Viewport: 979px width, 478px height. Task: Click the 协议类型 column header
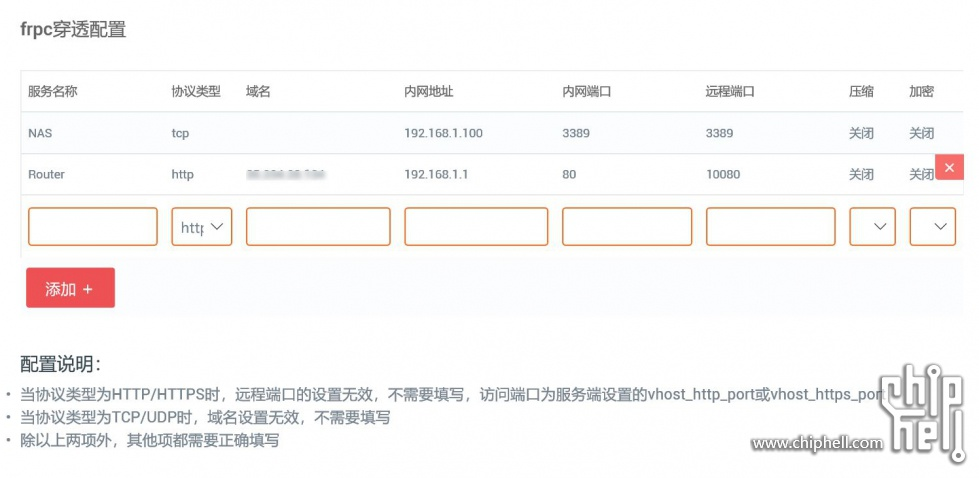[196, 92]
